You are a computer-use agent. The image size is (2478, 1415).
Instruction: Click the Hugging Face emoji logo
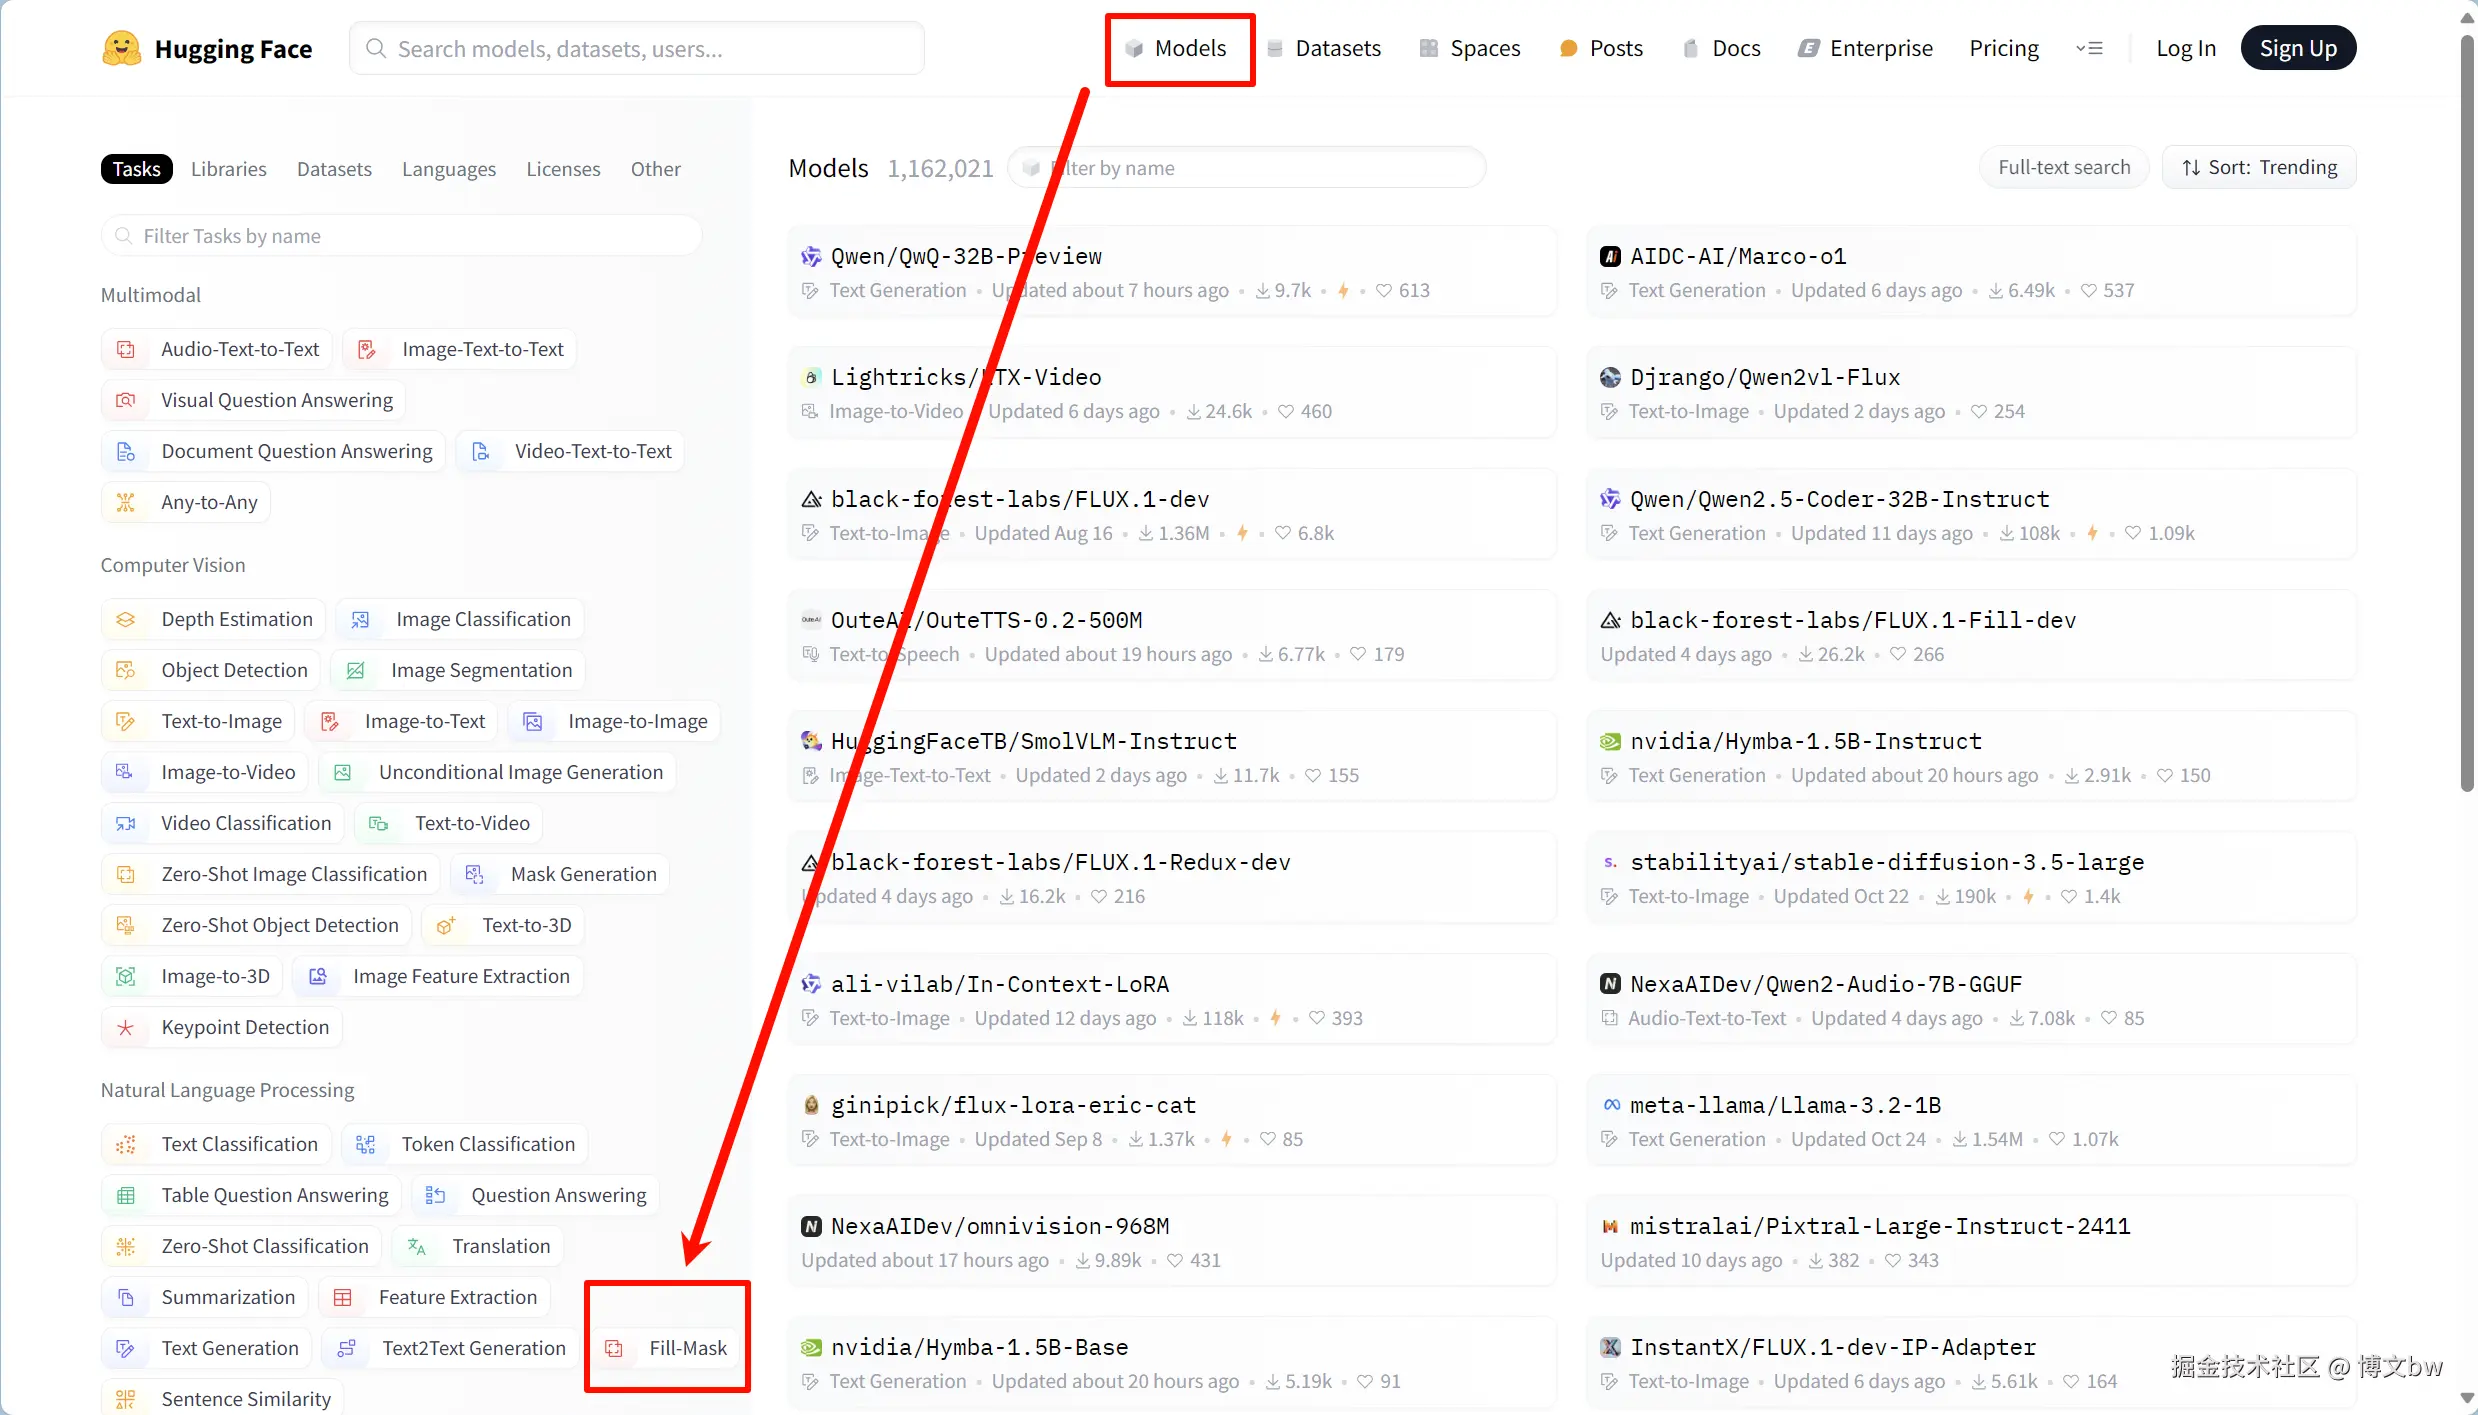click(x=121, y=48)
